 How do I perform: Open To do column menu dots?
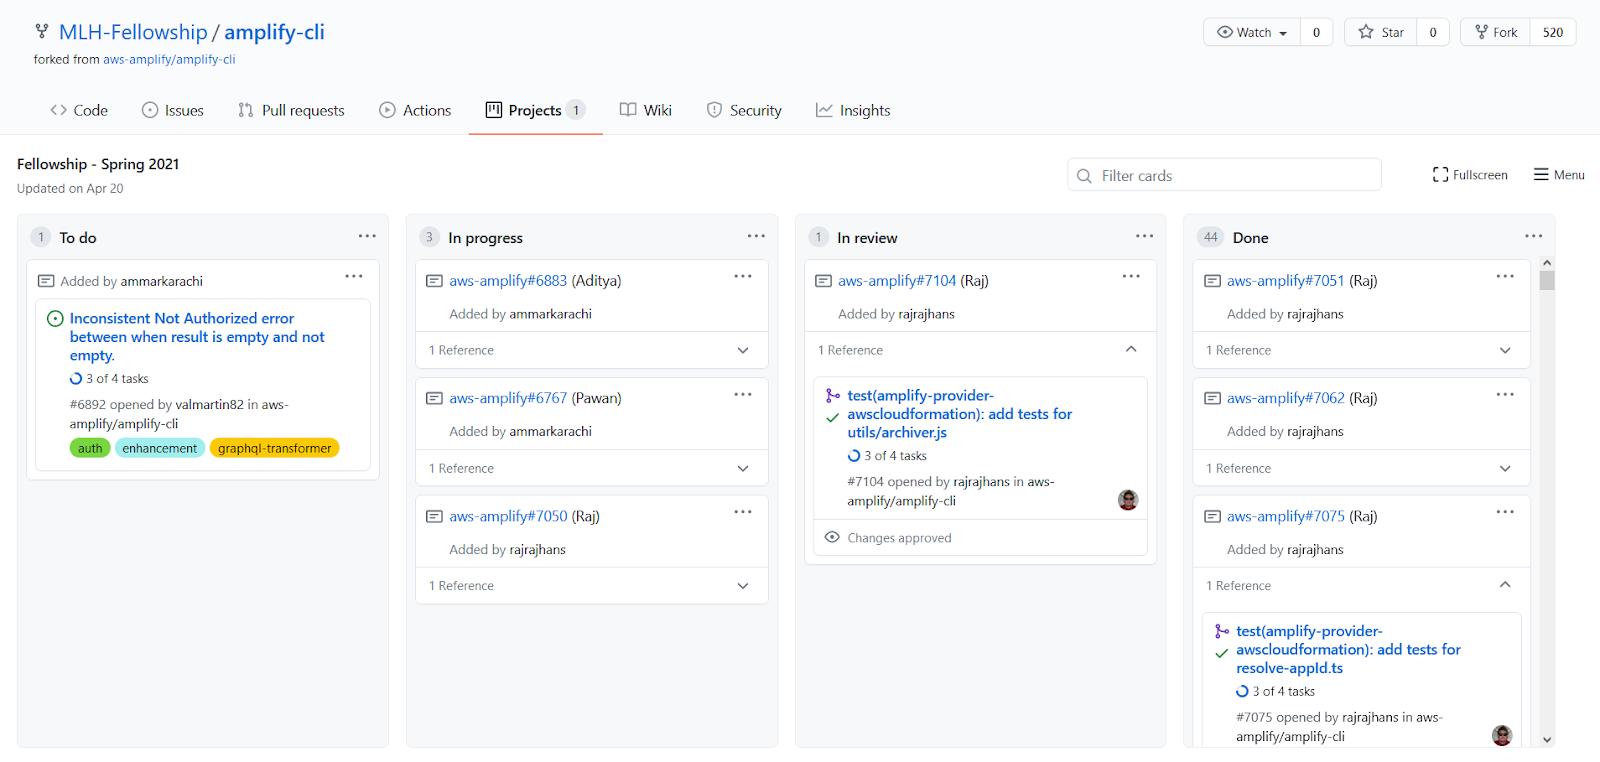(367, 236)
